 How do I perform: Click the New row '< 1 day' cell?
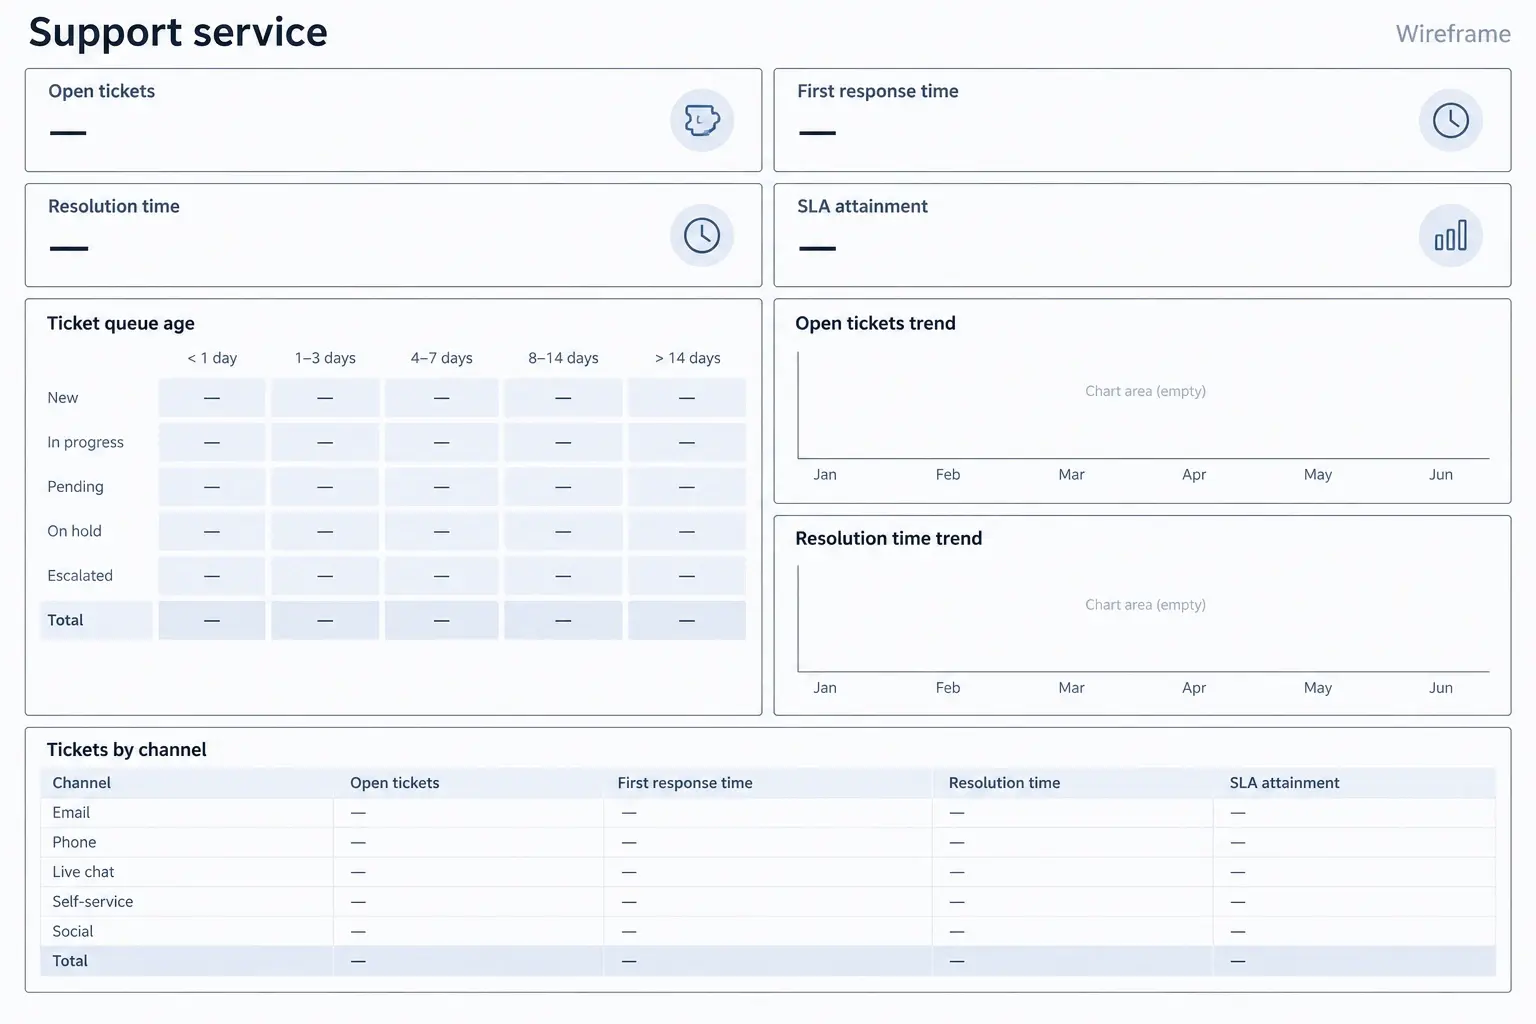pos(212,398)
